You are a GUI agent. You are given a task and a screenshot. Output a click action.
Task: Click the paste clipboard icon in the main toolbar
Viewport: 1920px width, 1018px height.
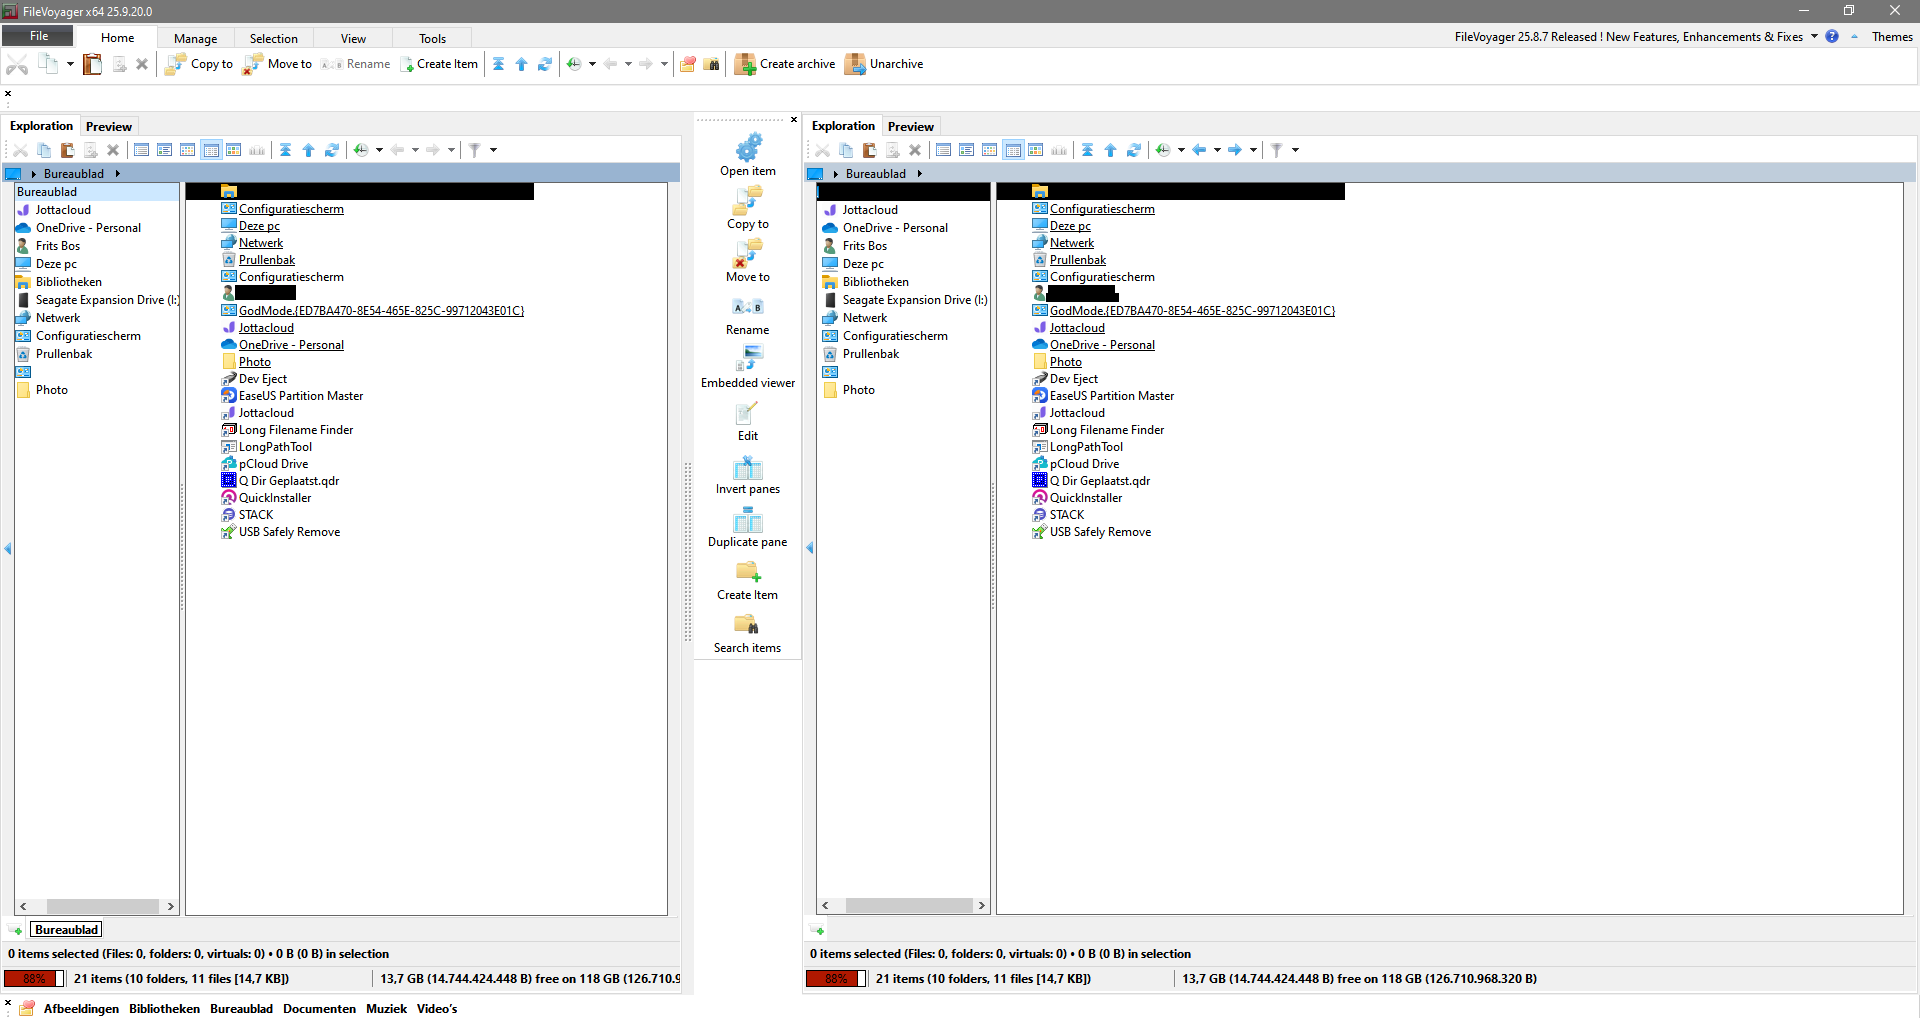92,64
